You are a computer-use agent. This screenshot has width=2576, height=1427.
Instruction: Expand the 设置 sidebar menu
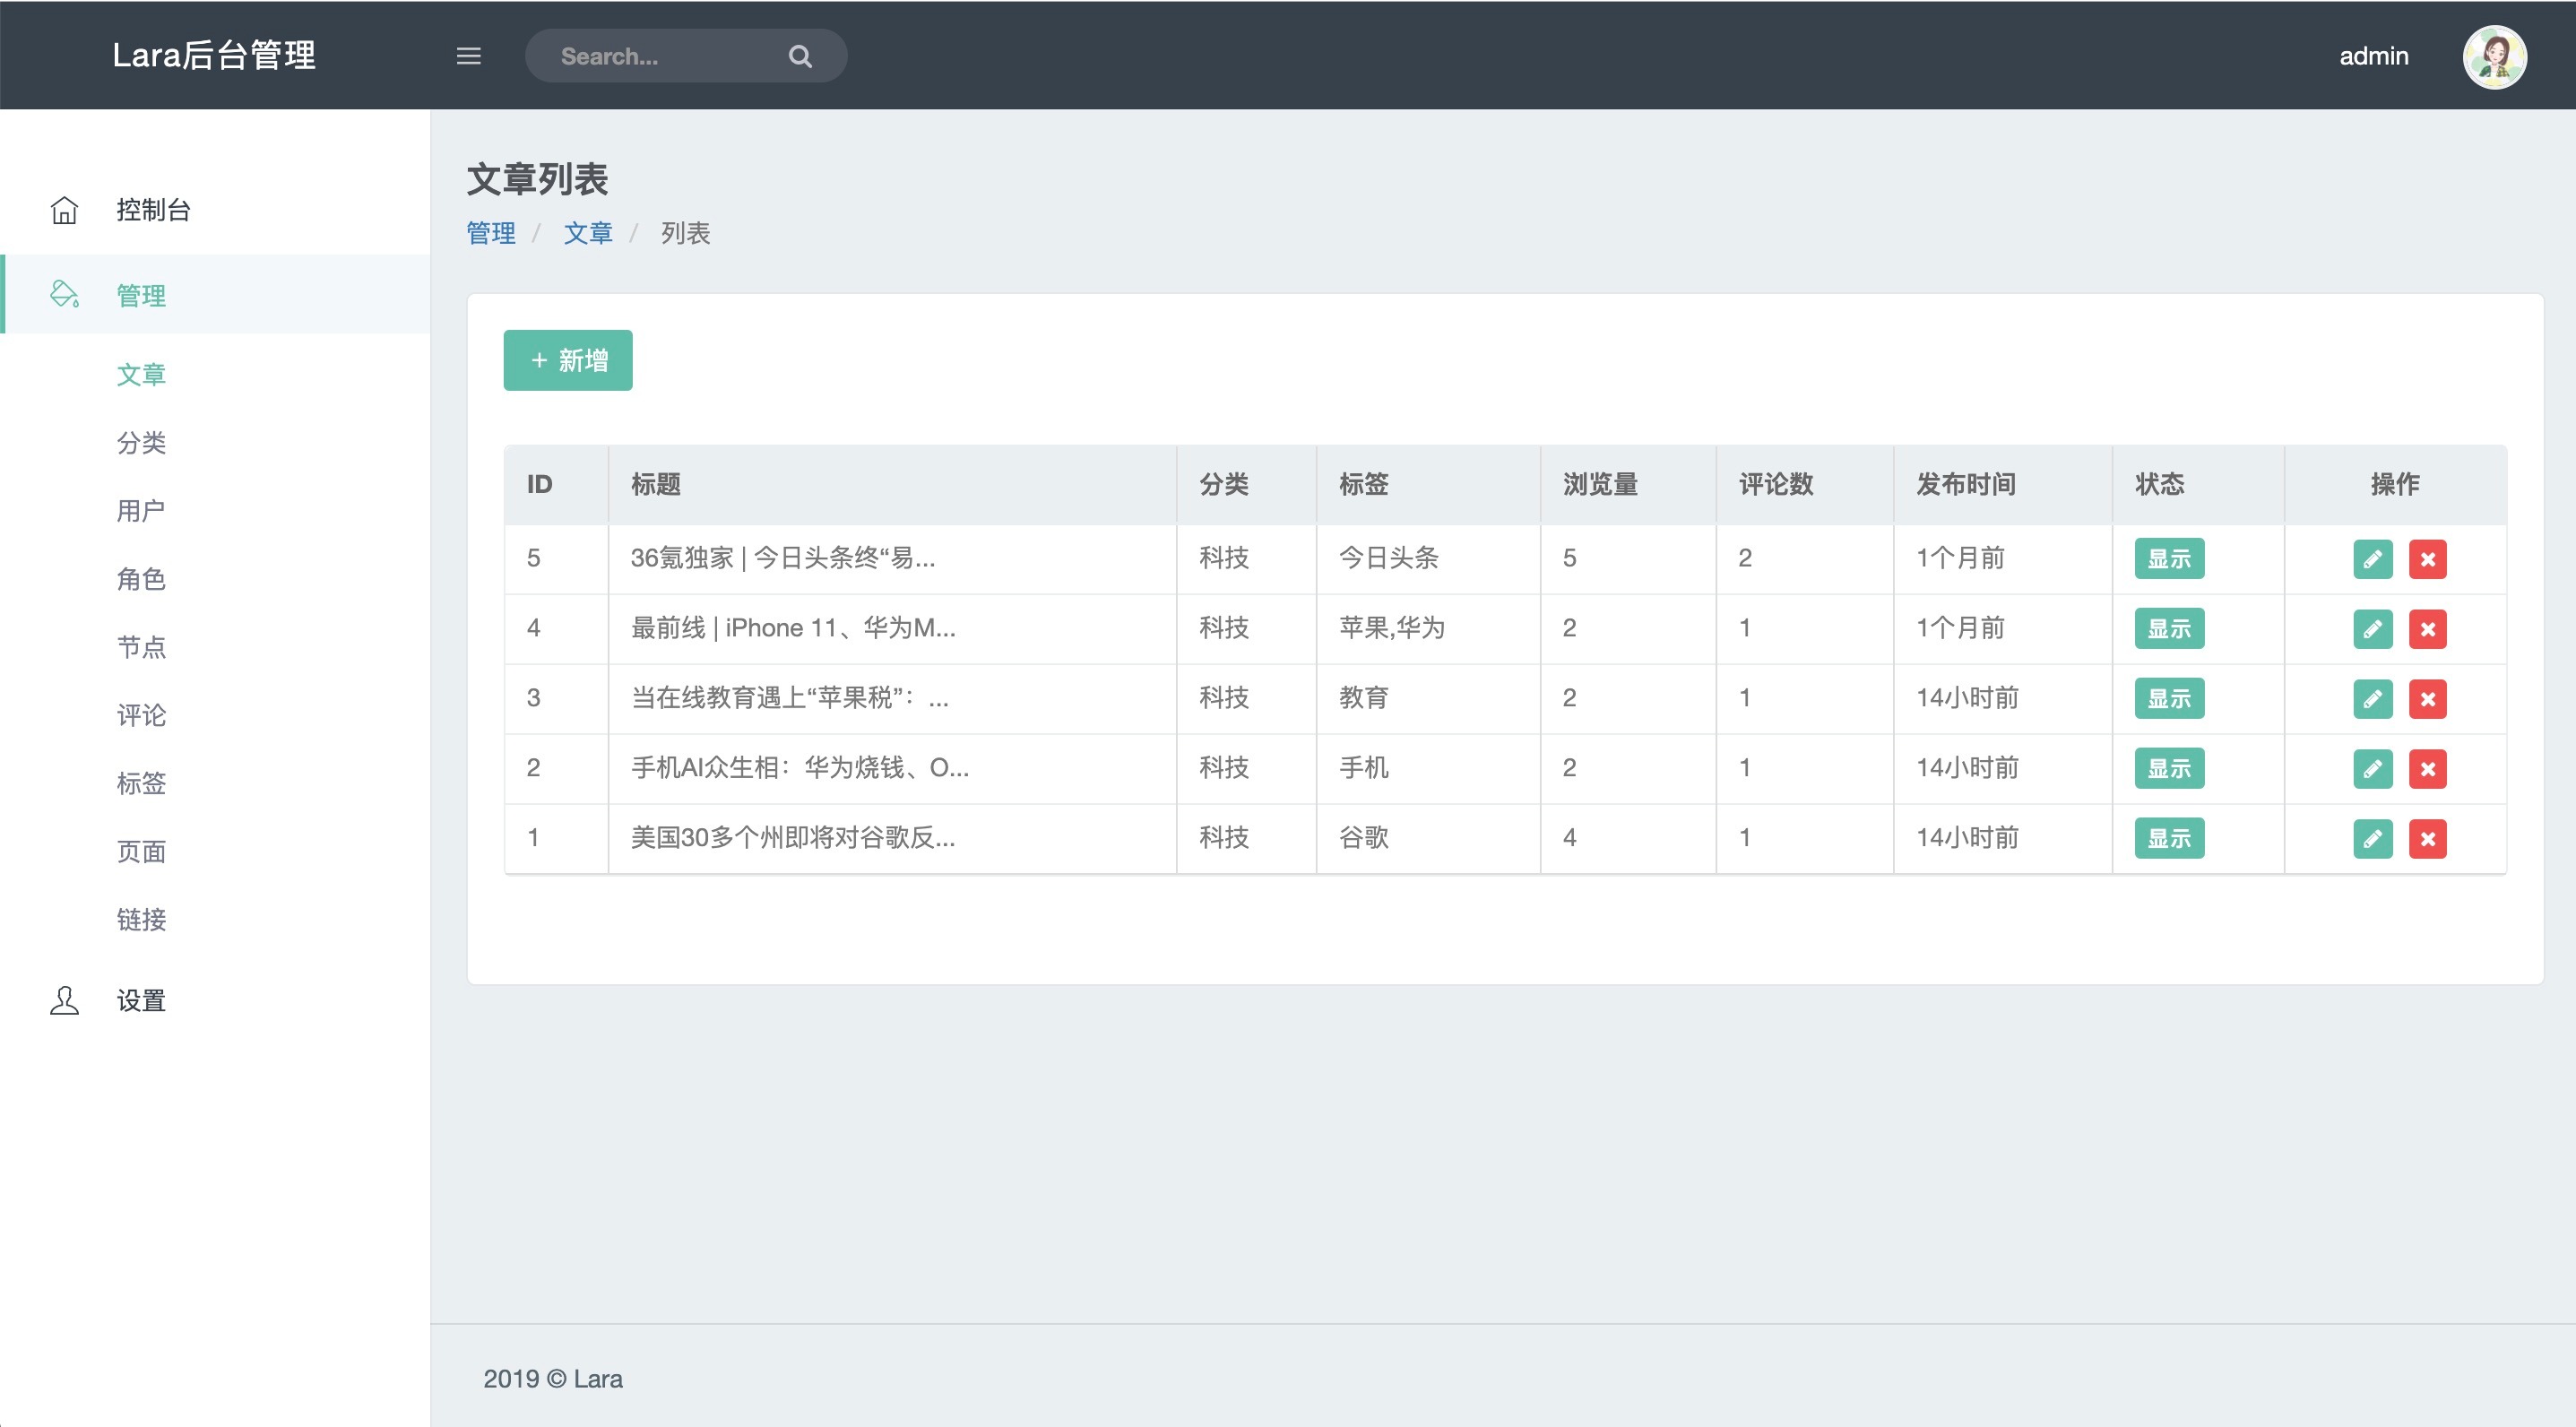pyautogui.click(x=141, y=1000)
